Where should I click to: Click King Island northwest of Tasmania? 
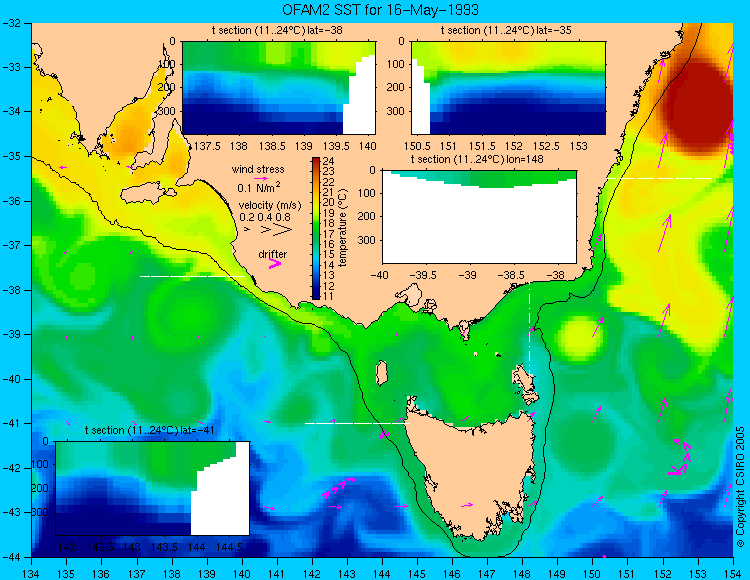click(x=381, y=373)
